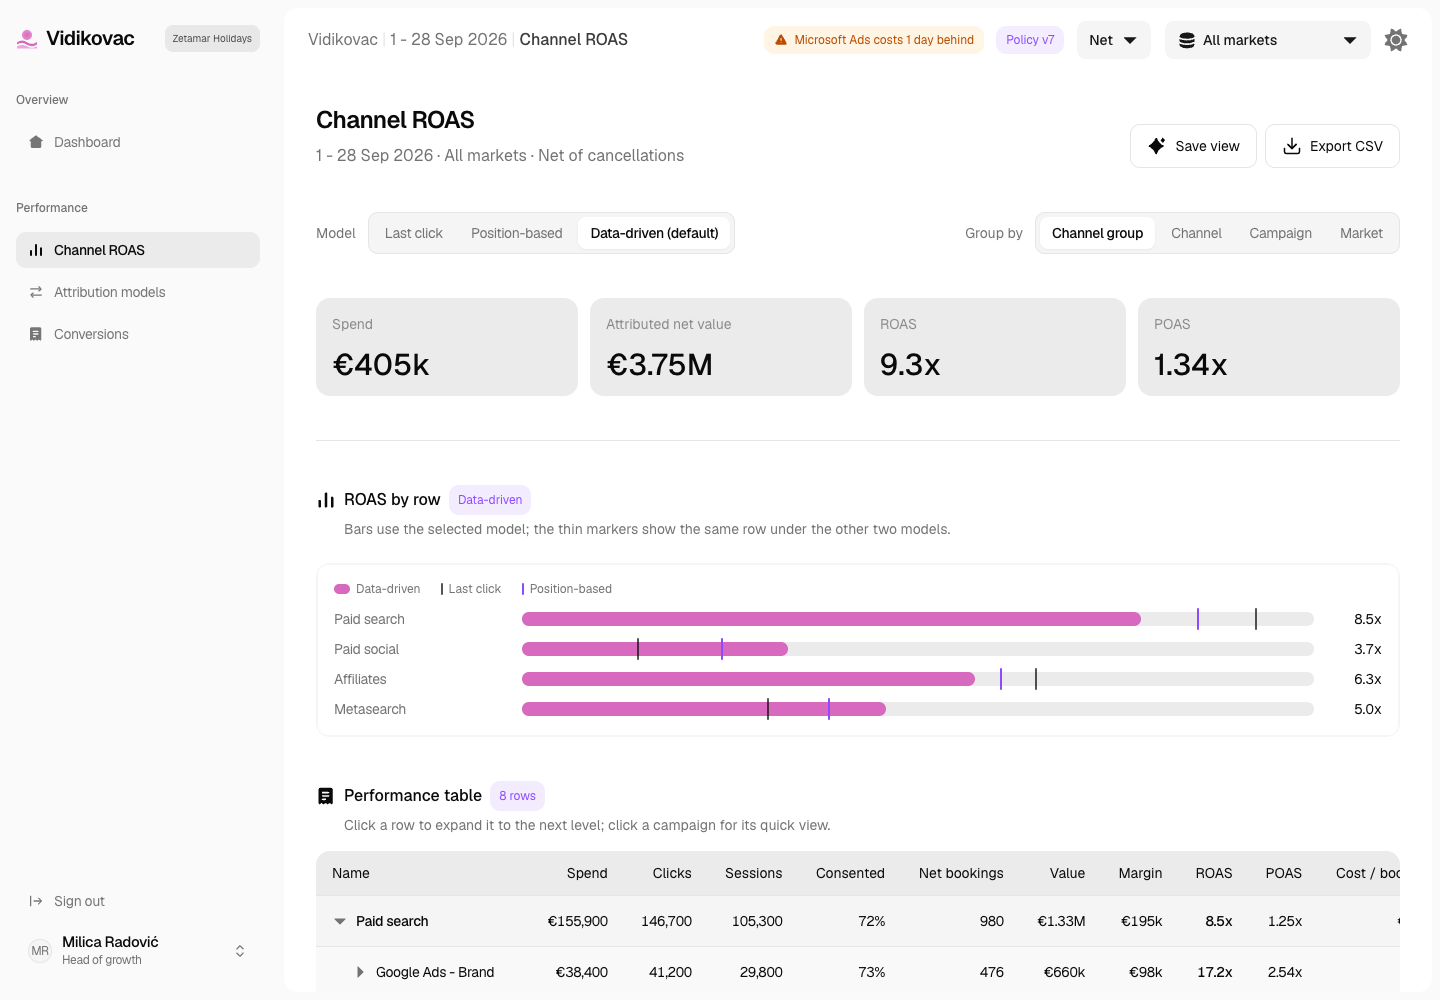
Task: Open Dashboard via its home icon
Action: click(x=36, y=142)
